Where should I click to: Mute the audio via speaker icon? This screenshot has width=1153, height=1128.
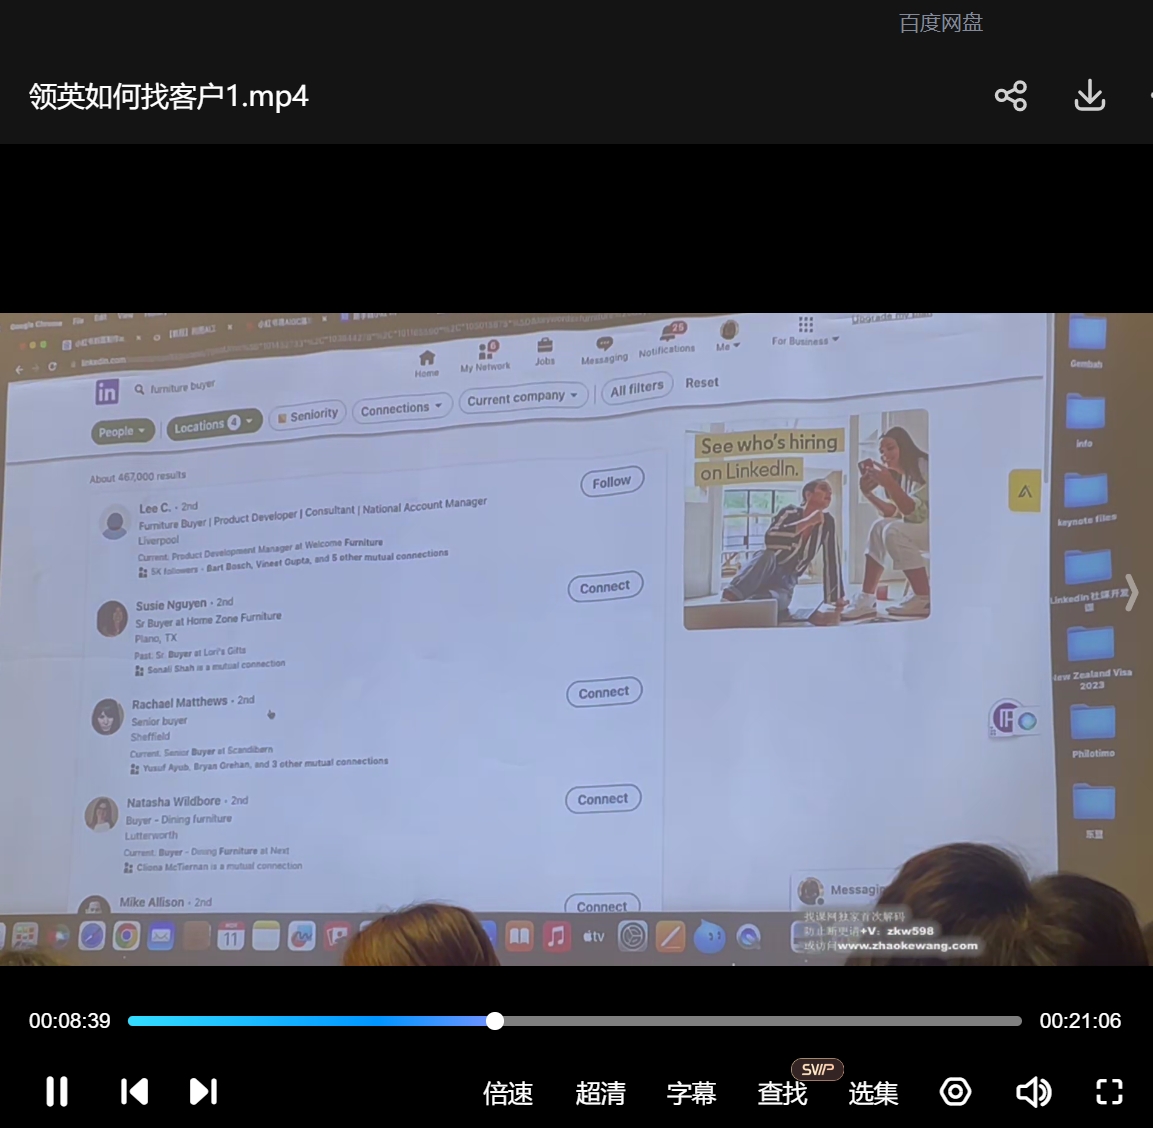pos(1033,1092)
